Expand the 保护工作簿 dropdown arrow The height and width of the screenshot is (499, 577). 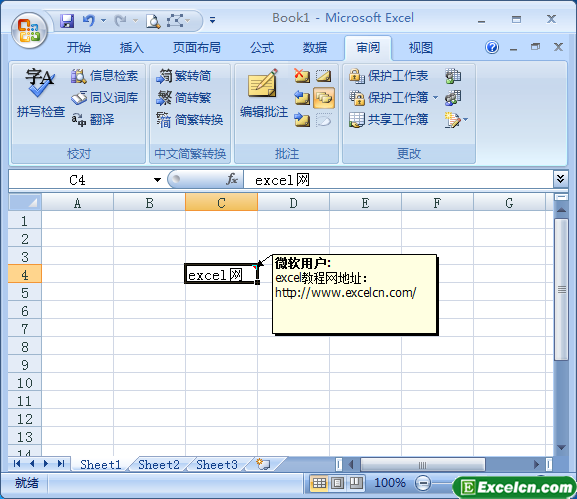click(x=435, y=98)
